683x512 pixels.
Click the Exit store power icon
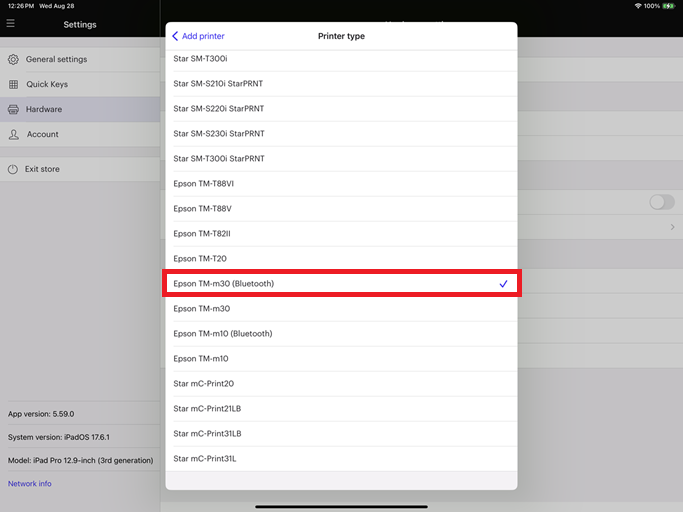pos(13,169)
